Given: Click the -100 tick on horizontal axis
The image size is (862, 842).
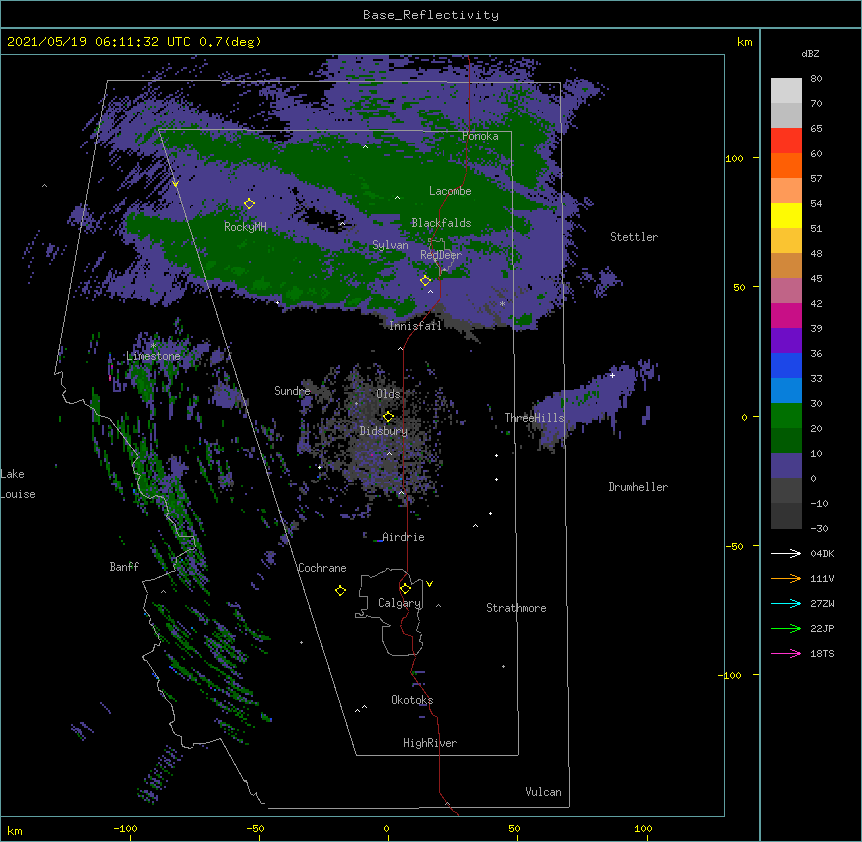Looking at the screenshot, I should (x=125, y=828).
